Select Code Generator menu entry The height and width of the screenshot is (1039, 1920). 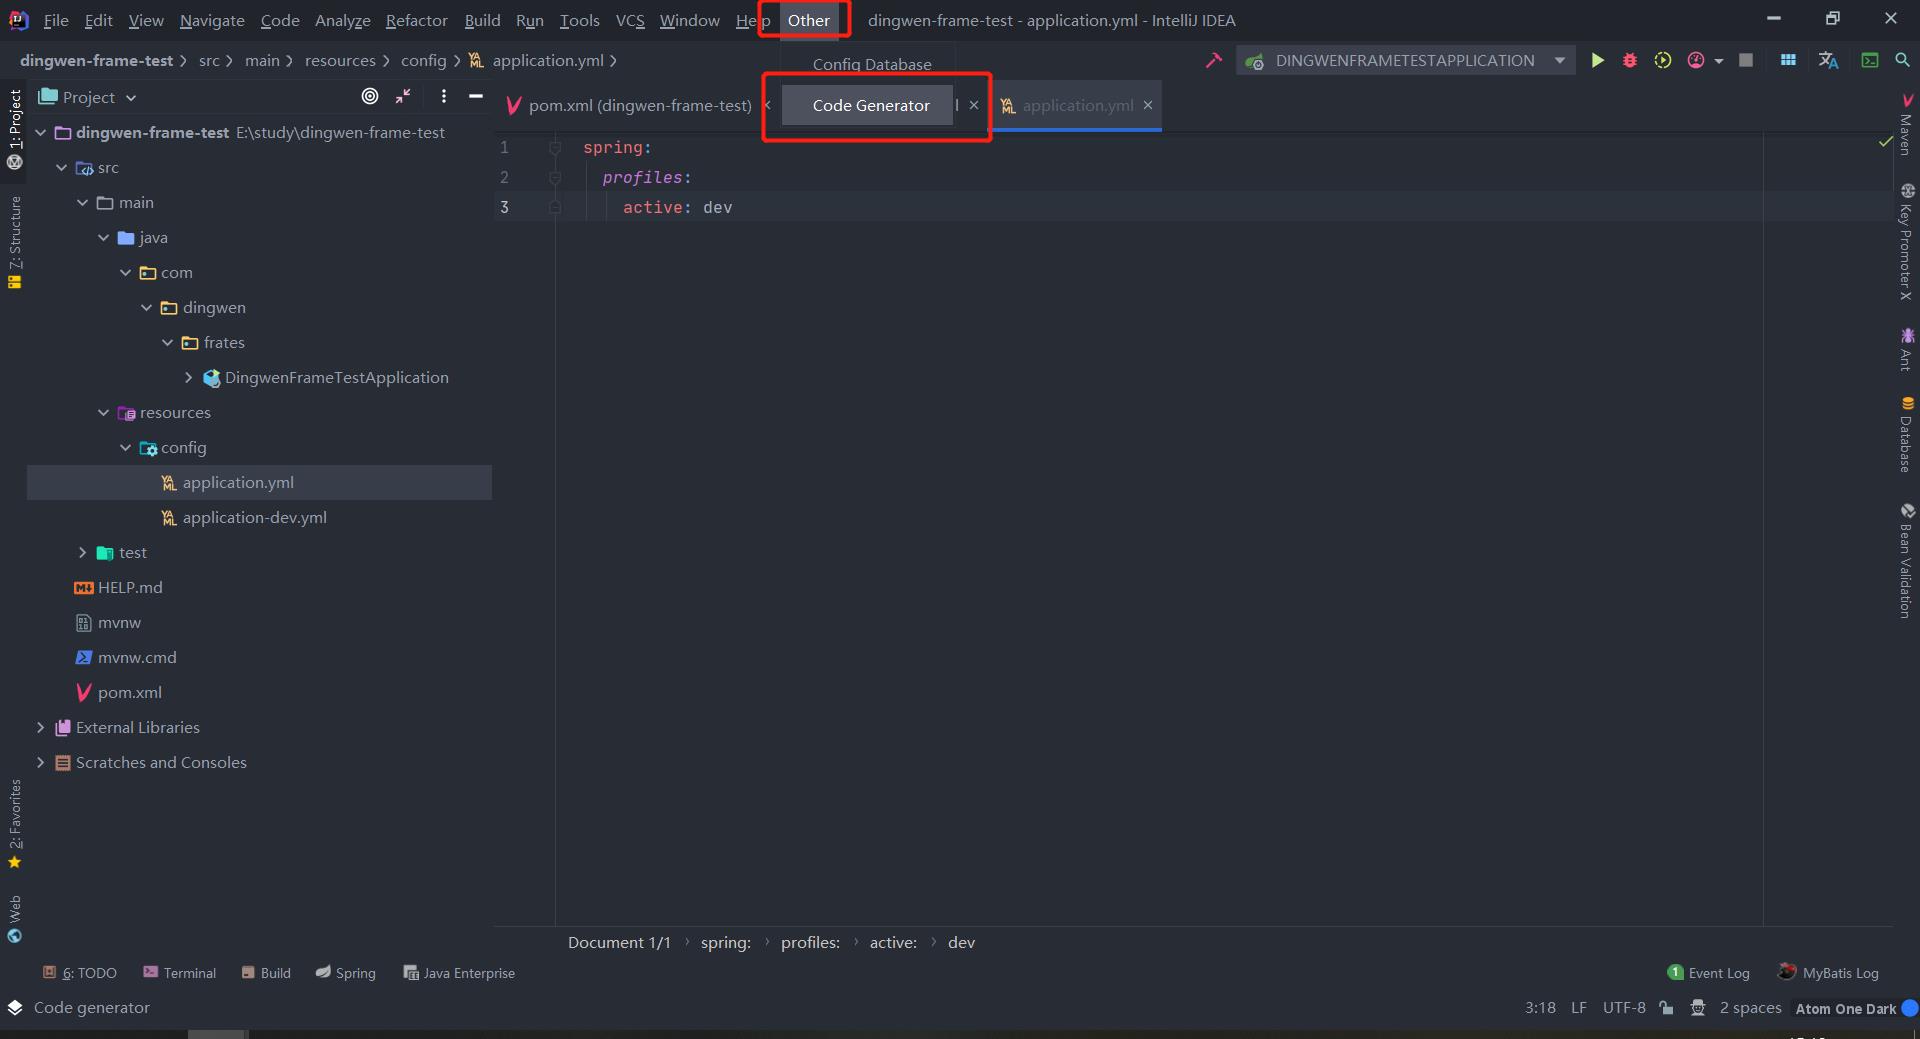click(868, 105)
